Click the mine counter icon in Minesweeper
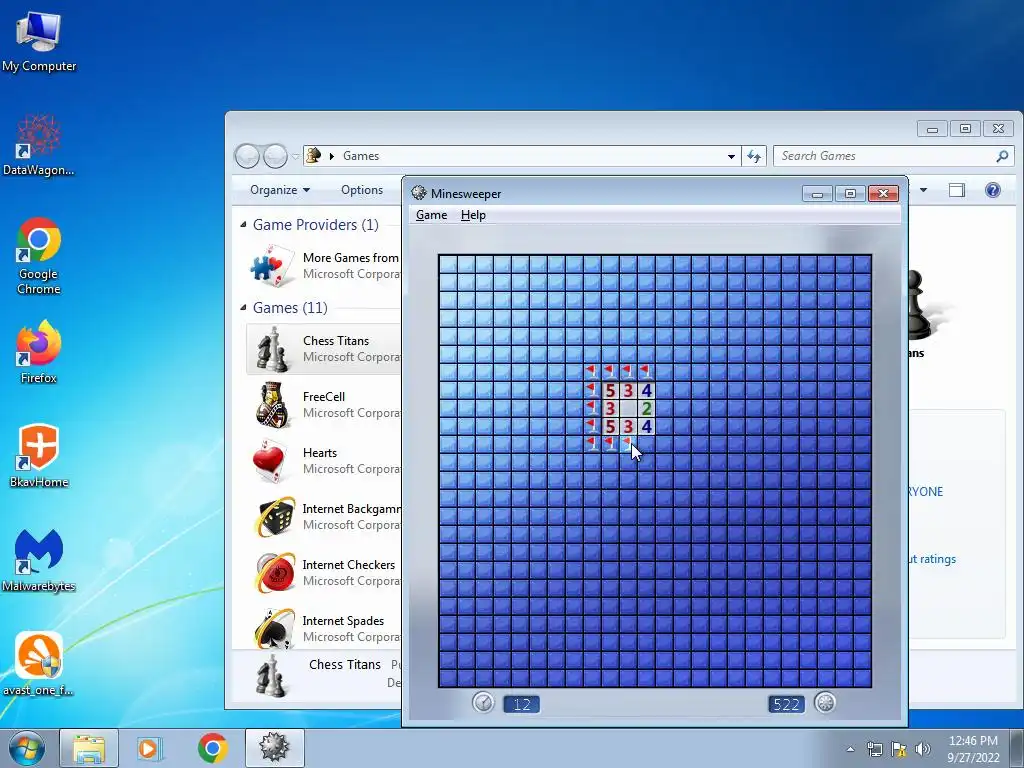The image size is (1024, 768). tap(825, 703)
